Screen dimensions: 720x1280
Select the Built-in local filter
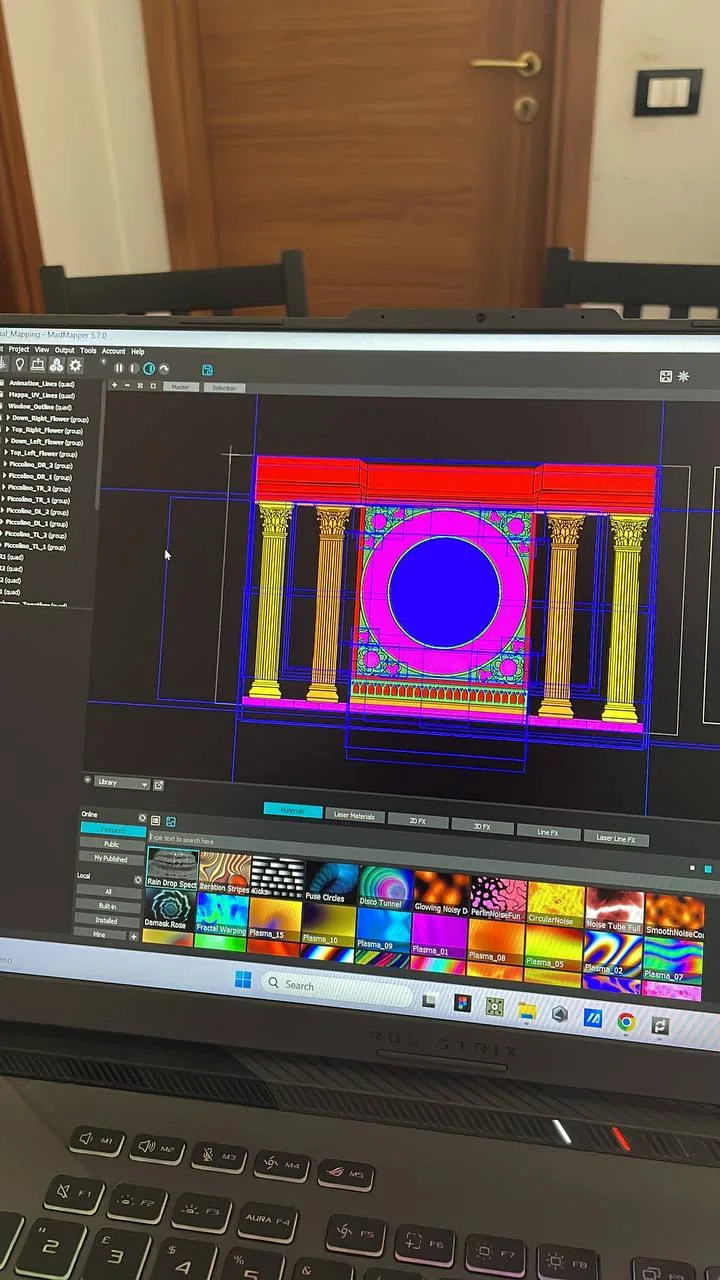pyautogui.click(x=107, y=906)
